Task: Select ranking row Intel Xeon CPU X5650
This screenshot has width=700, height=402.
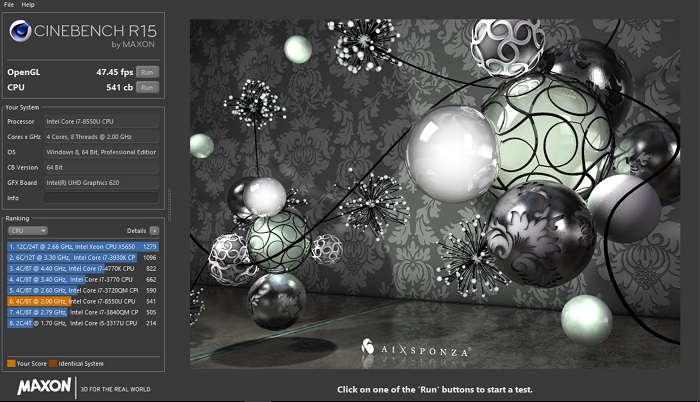Action: click(83, 247)
